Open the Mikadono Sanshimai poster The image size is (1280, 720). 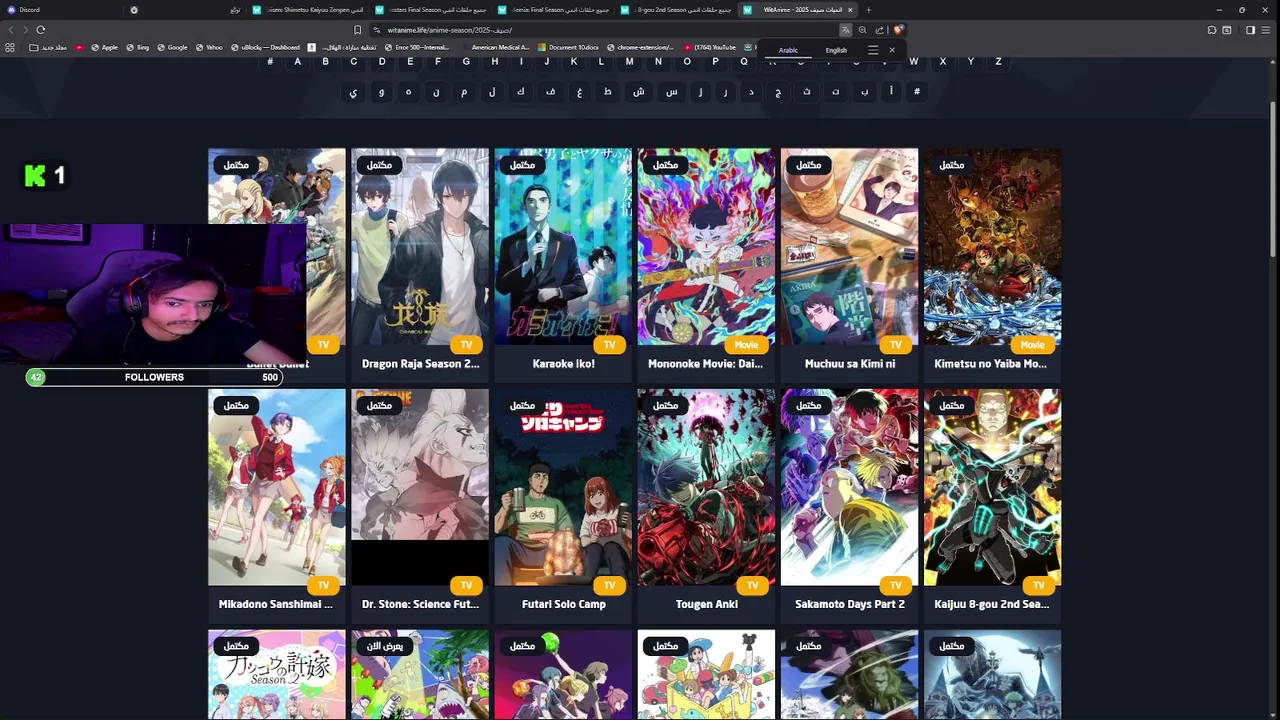(x=277, y=487)
